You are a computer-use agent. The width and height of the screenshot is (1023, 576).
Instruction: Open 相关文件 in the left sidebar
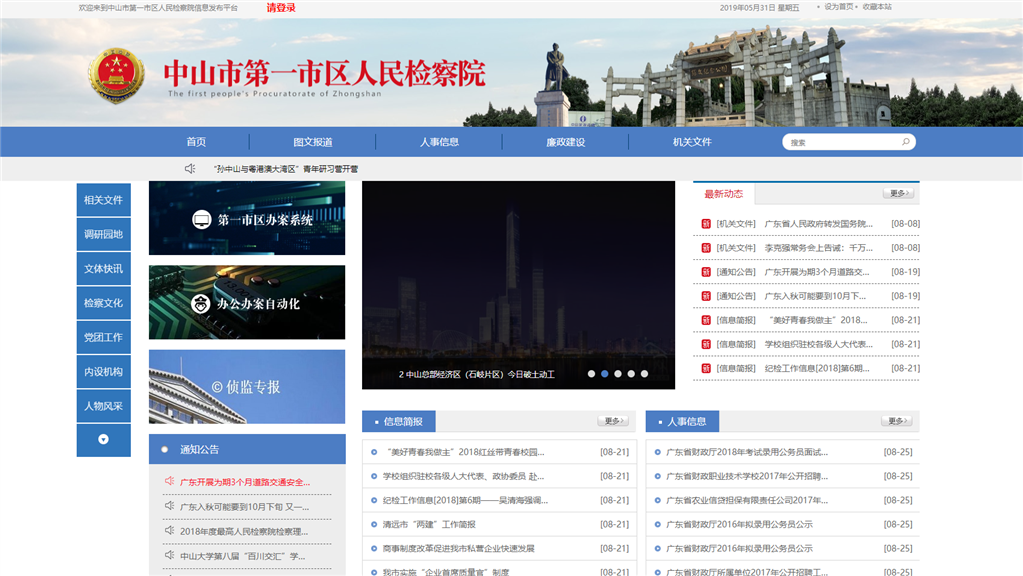103,200
